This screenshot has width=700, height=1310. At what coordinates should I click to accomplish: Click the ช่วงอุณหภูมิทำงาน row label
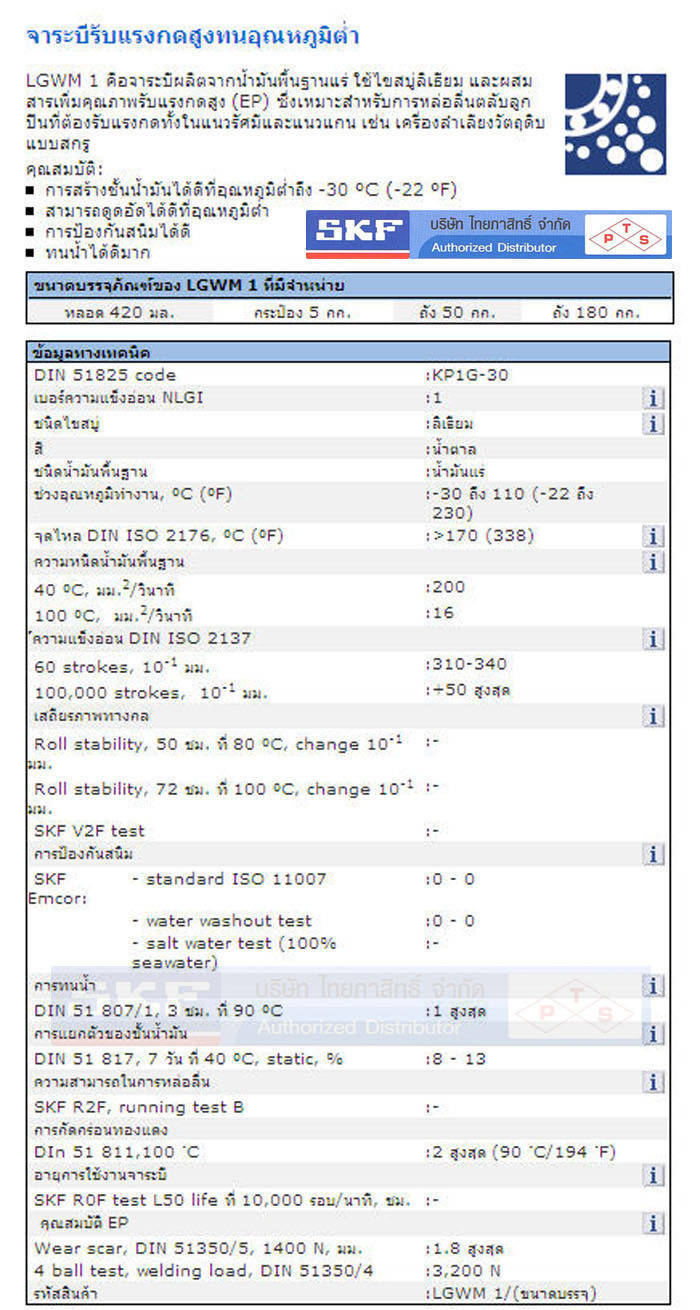click(x=132, y=493)
